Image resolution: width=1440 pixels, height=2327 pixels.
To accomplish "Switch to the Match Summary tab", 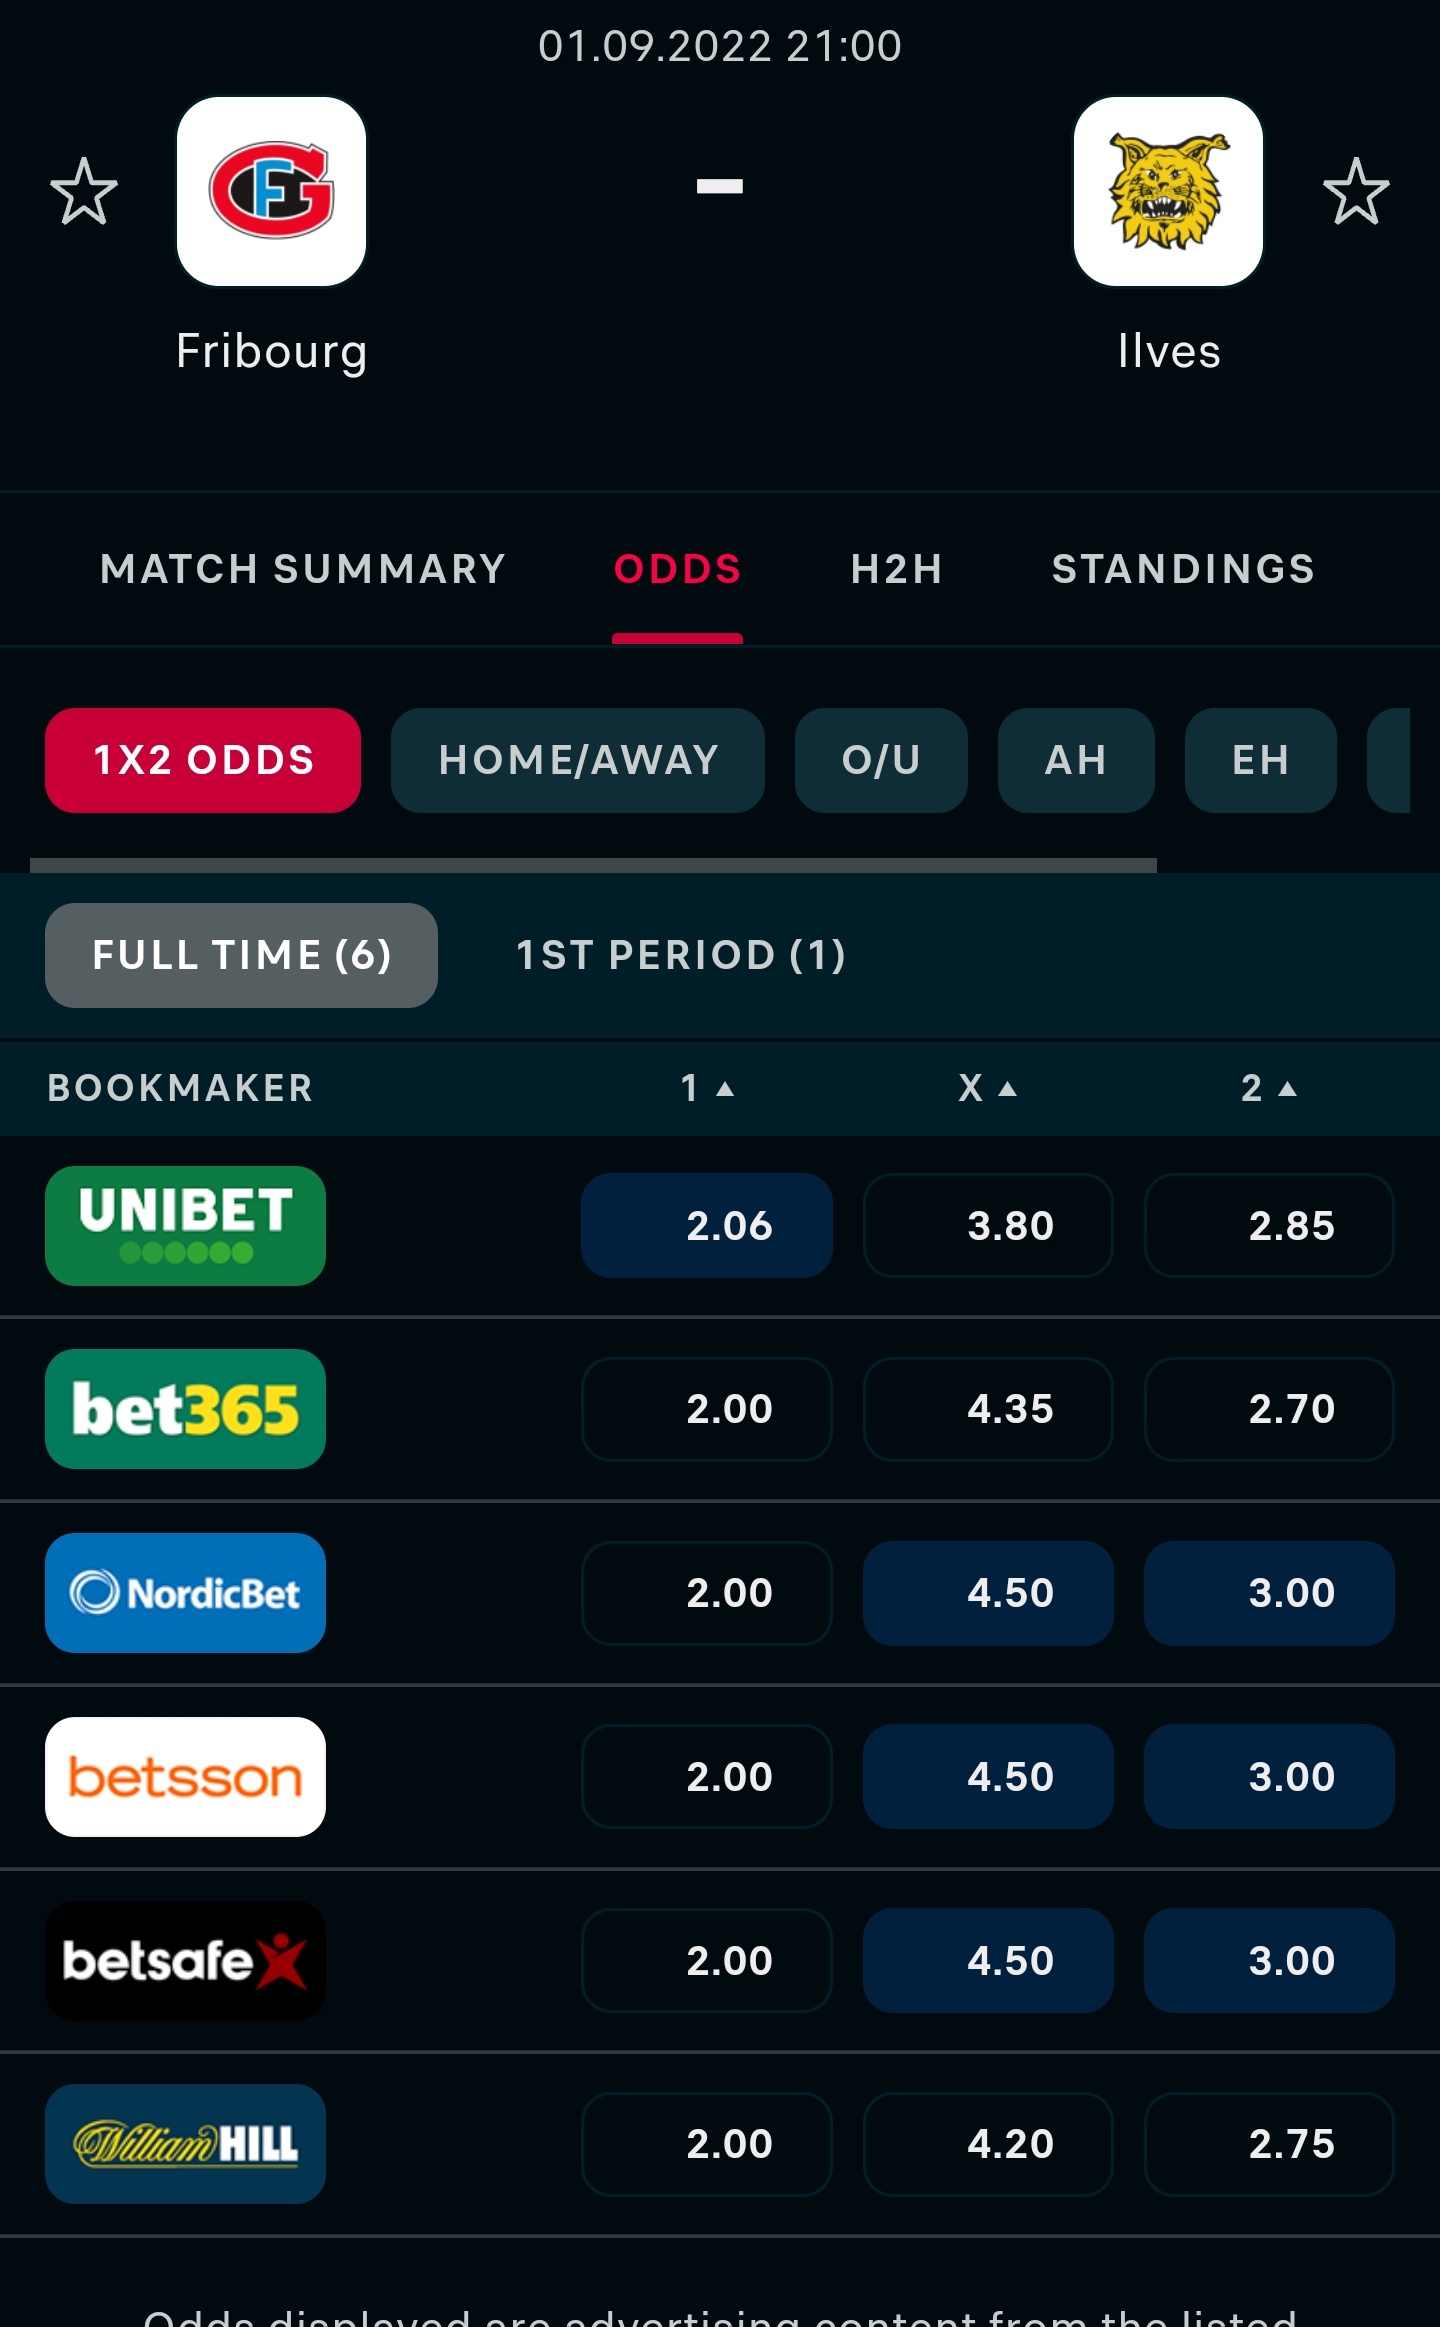I will click(x=303, y=569).
